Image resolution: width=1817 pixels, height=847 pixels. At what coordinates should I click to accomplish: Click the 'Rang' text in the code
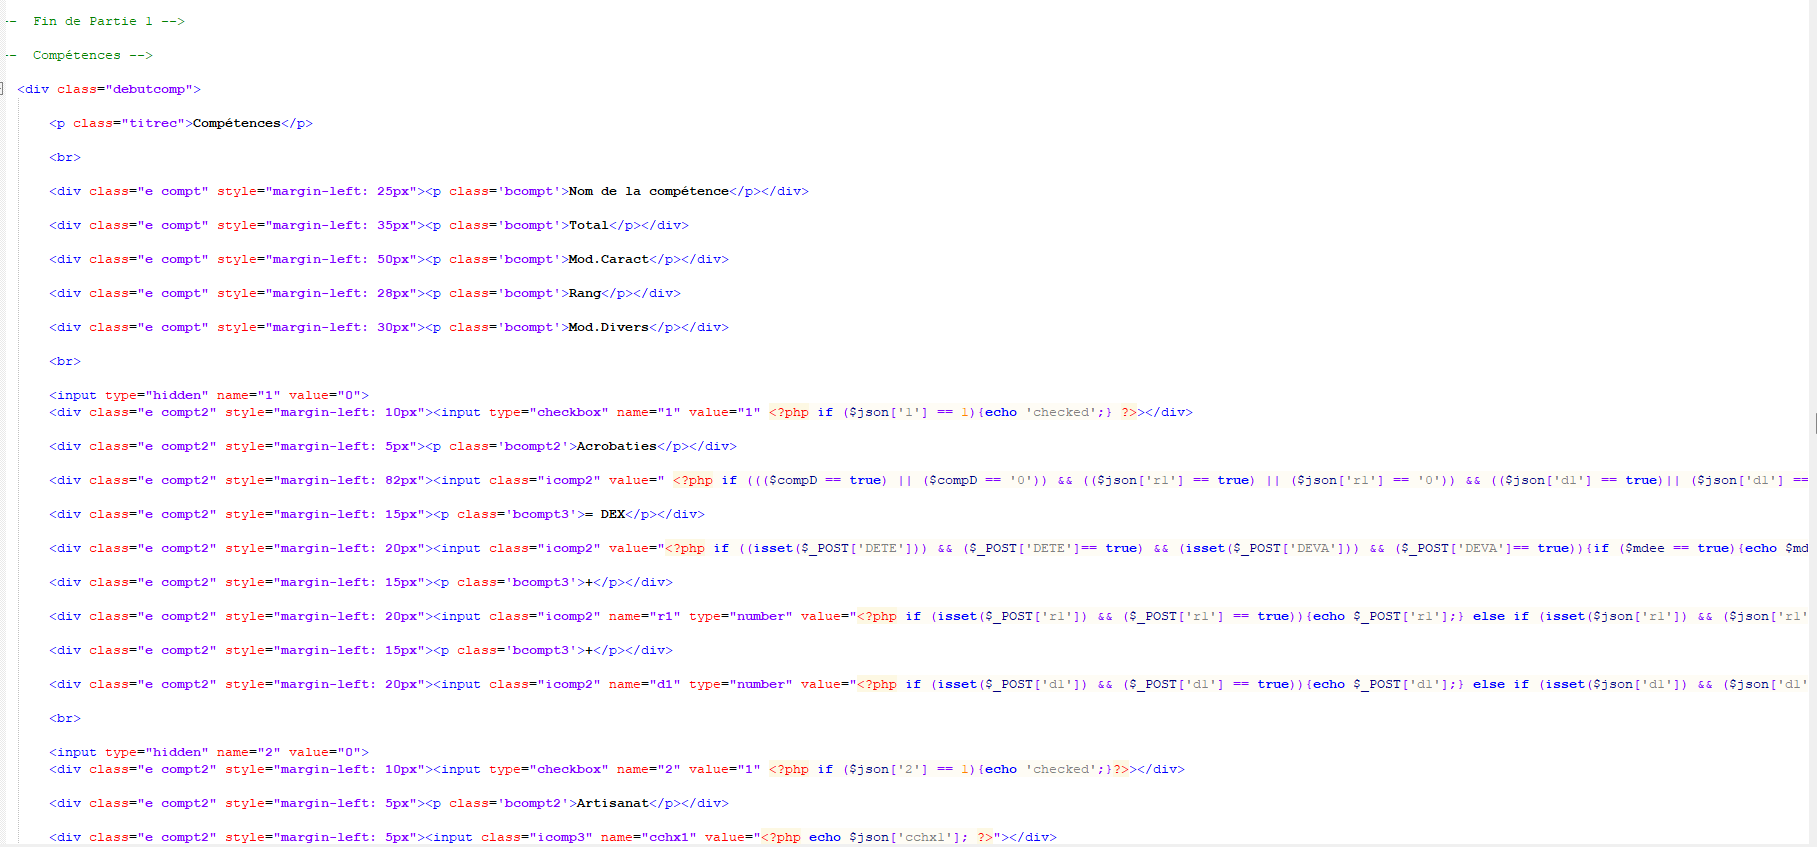click(x=584, y=293)
